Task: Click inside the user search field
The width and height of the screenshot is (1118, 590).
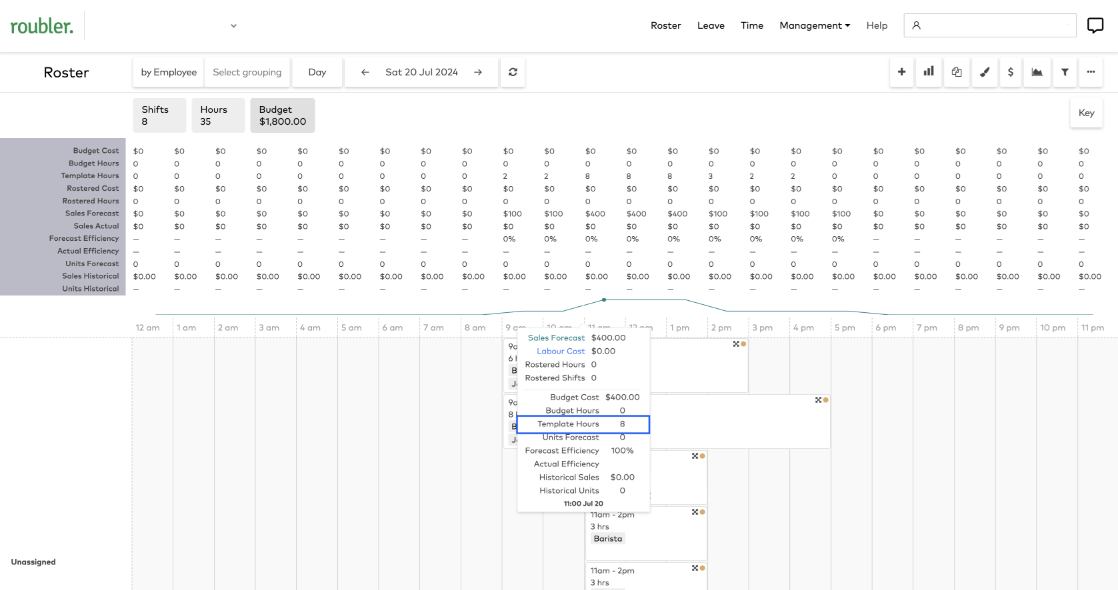Action: point(990,26)
